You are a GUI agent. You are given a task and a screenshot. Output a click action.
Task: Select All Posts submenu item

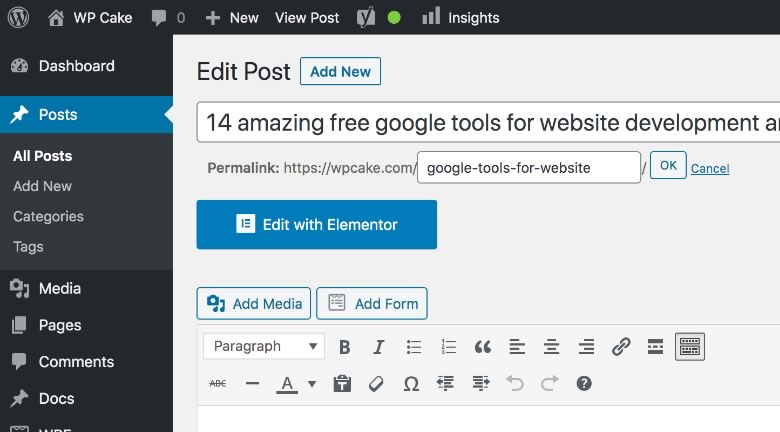[x=43, y=156]
